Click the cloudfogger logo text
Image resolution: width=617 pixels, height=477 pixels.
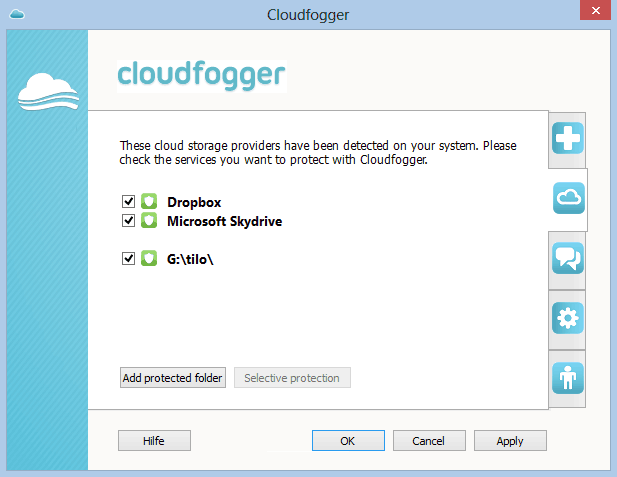(x=201, y=74)
